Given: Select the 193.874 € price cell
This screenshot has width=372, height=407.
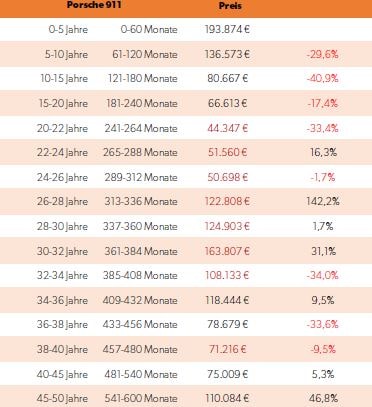Looking at the screenshot, I should 227,29.
